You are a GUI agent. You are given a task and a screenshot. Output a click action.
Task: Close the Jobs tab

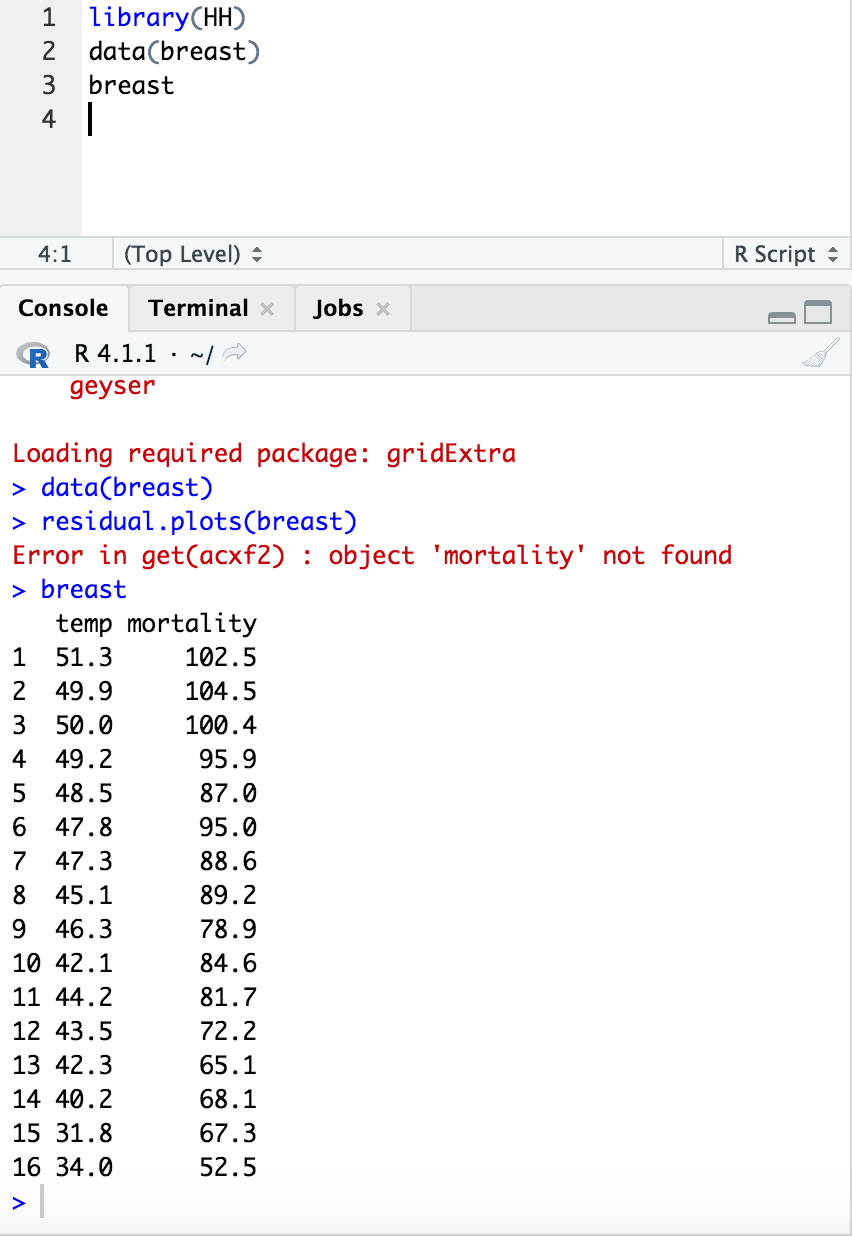click(382, 309)
